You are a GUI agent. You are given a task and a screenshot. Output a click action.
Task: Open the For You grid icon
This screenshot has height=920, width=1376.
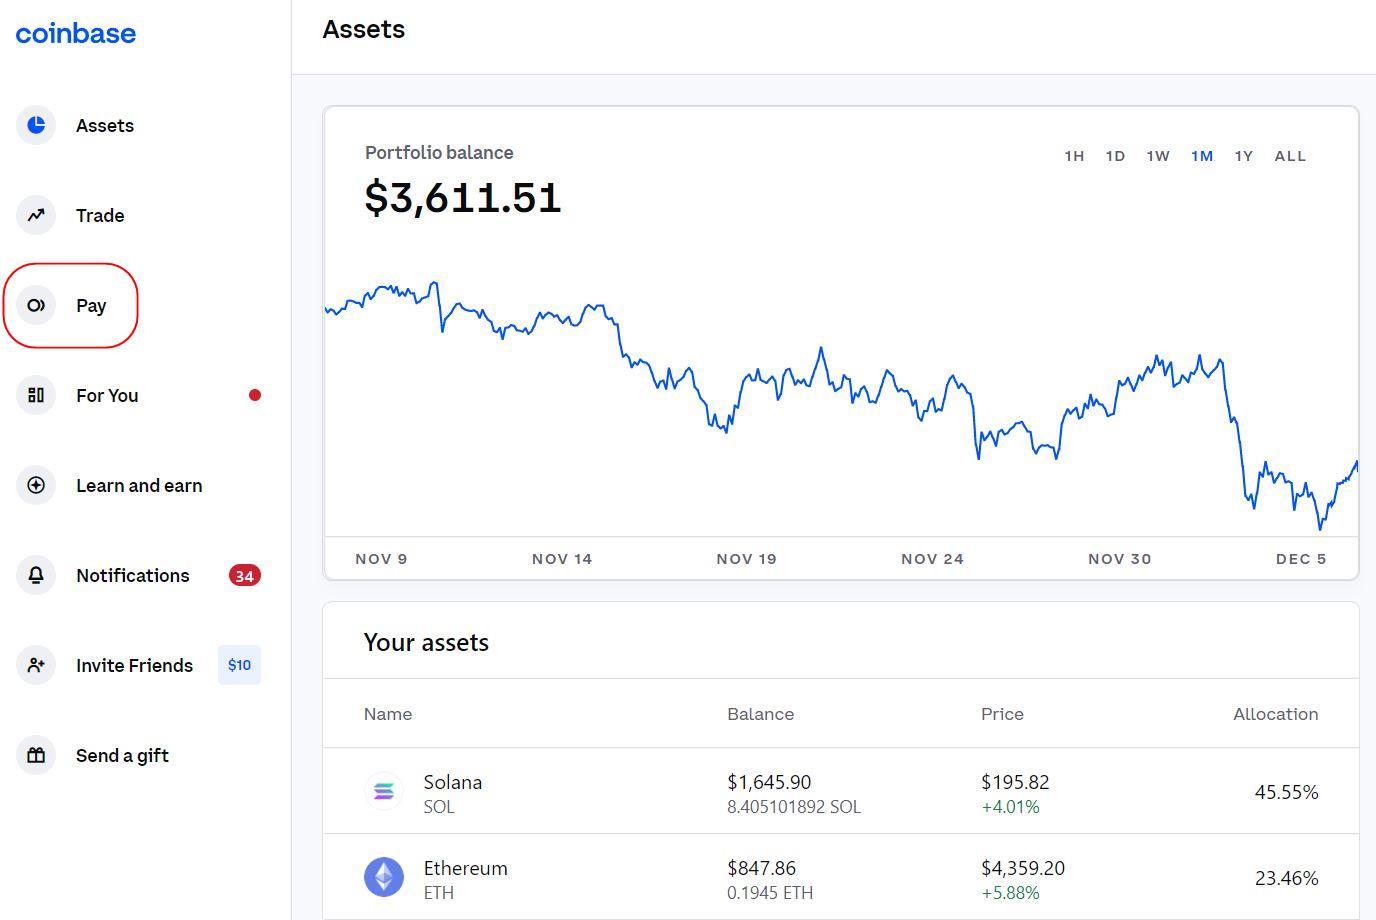[x=36, y=395]
